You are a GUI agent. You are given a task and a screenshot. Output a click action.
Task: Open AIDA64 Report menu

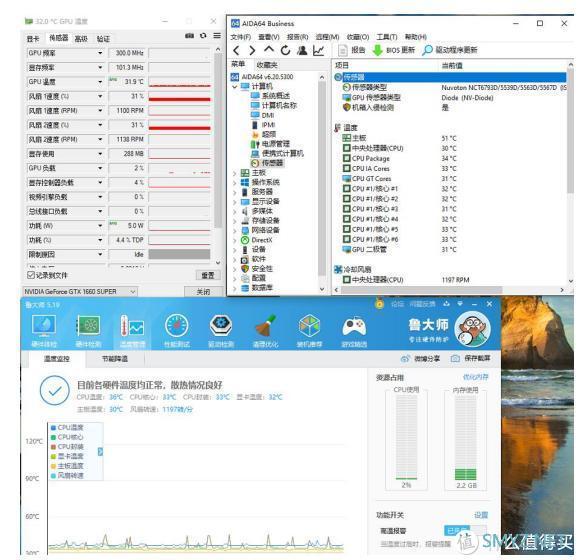pyautogui.click(x=297, y=37)
